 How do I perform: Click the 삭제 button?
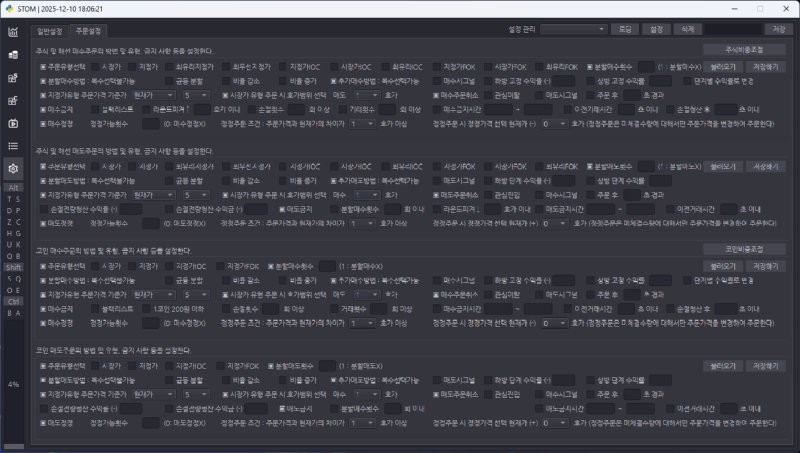[x=688, y=29]
